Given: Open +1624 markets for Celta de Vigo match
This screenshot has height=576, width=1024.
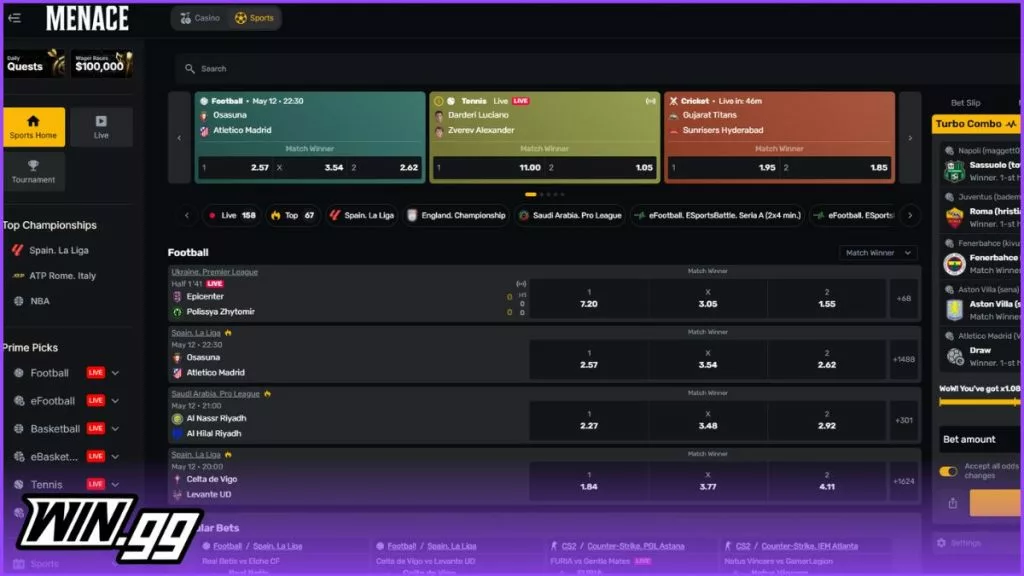Looking at the screenshot, I should click(904, 481).
